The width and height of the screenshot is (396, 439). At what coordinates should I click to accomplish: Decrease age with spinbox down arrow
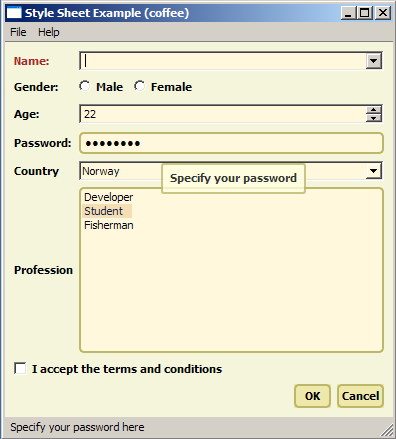click(x=373, y=118)
